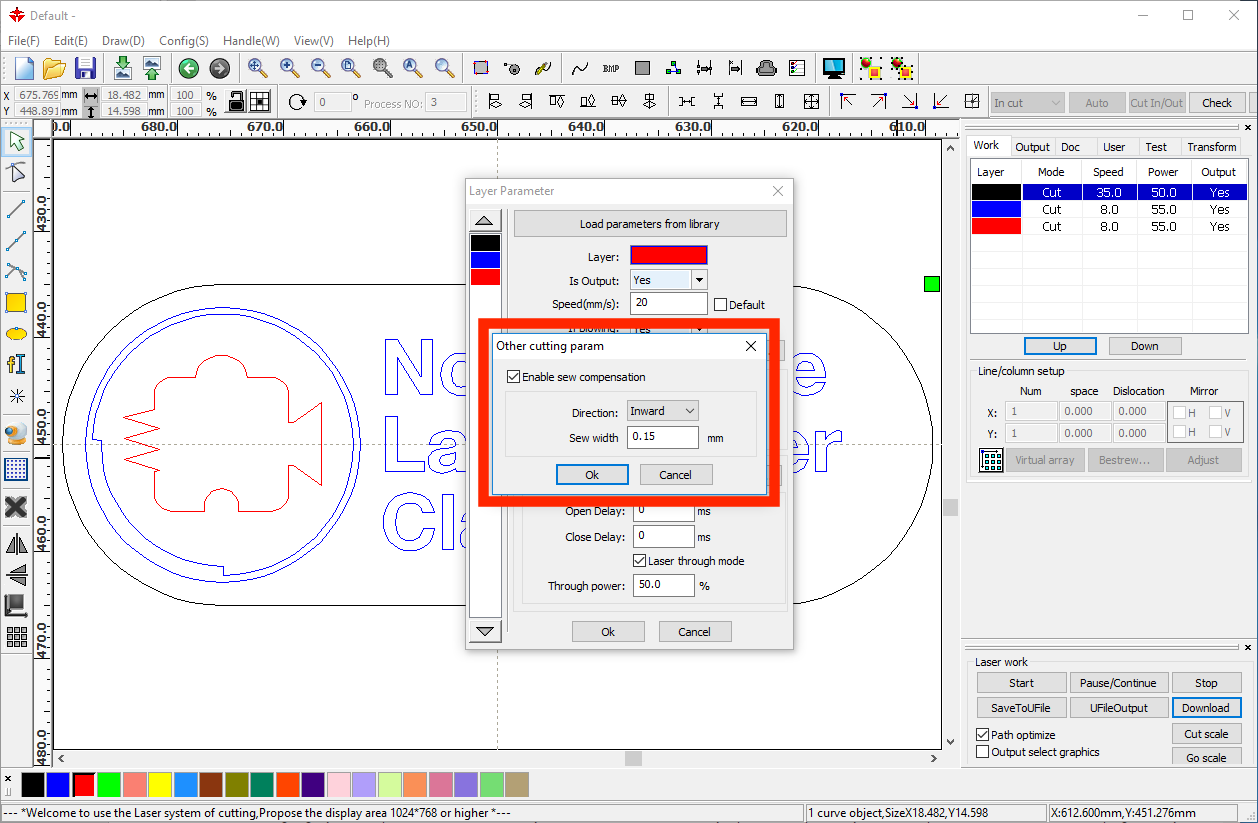Image resolution: width=1258 pixels, height=823 pixels.
Task: Disable the Enable sew compensation checkbox
Action: (x=514, y=377)
